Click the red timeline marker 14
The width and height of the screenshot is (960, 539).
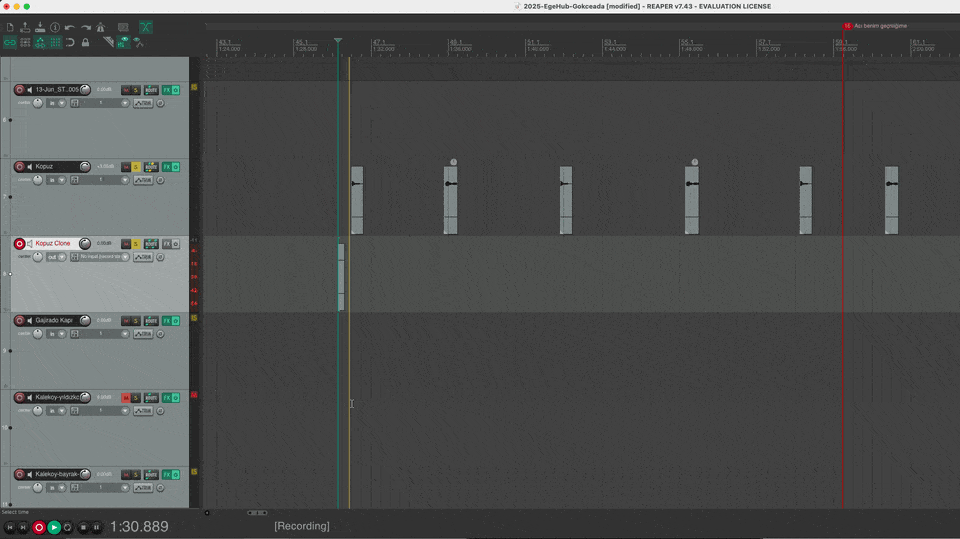(x=847, y=26)
